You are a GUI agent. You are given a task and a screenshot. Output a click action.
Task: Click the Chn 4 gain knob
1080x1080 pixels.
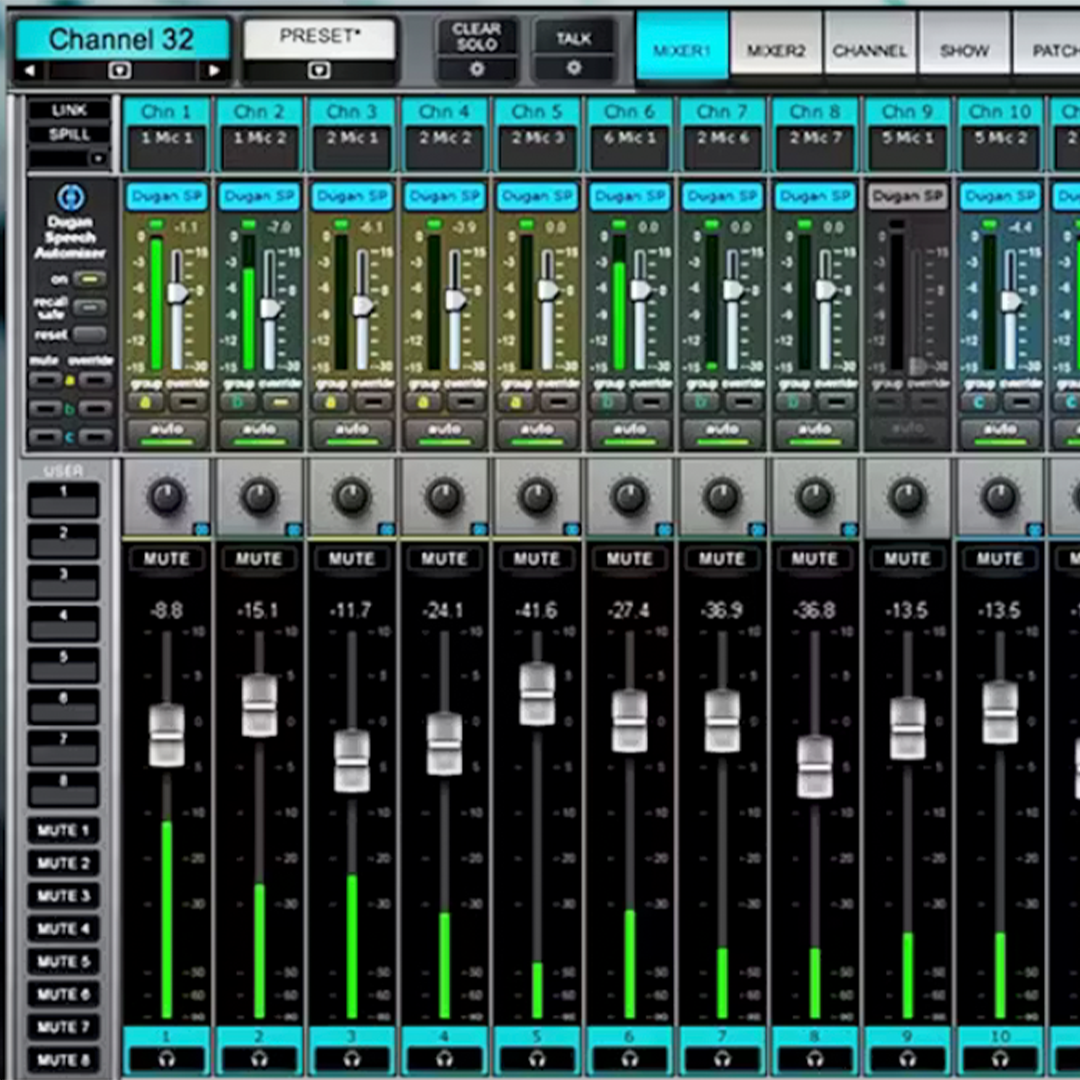tap(444, 496)
